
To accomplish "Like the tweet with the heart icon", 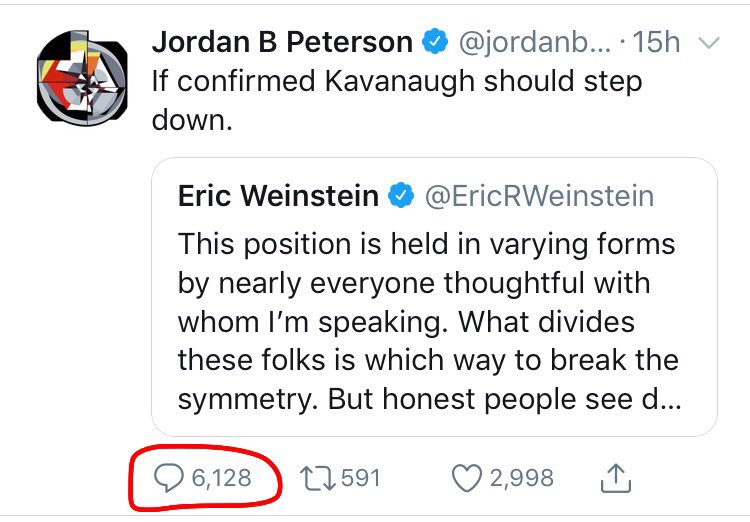I will [x=467, y=478].
